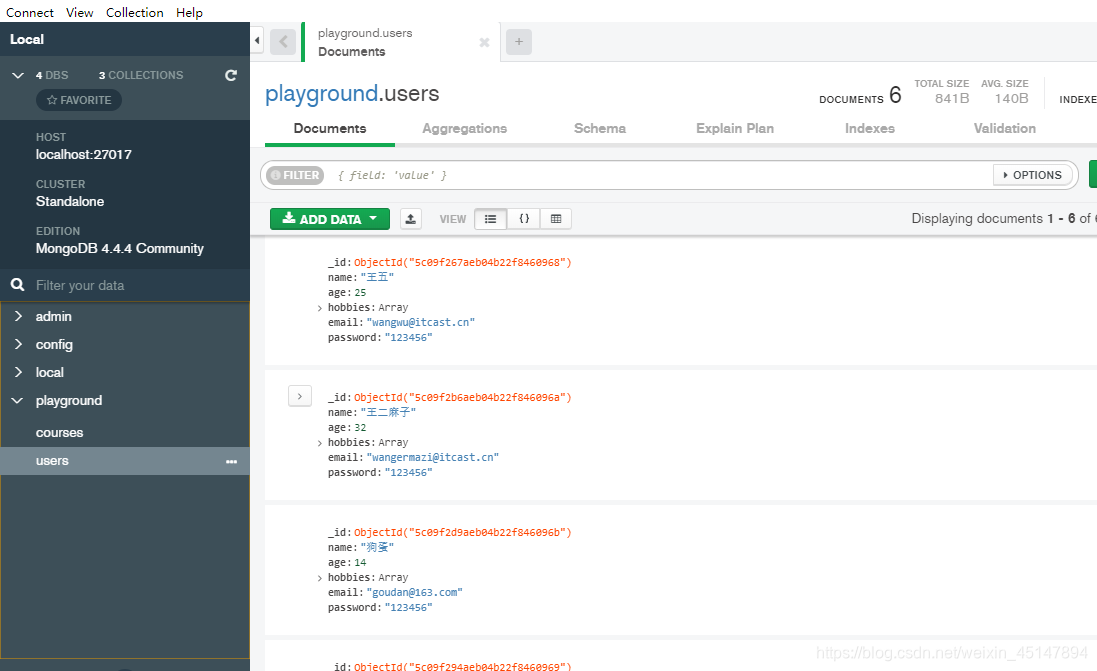Open a new tab with plus button
This screenshot has width=1097, height=671.
click(x=518, y=42)
